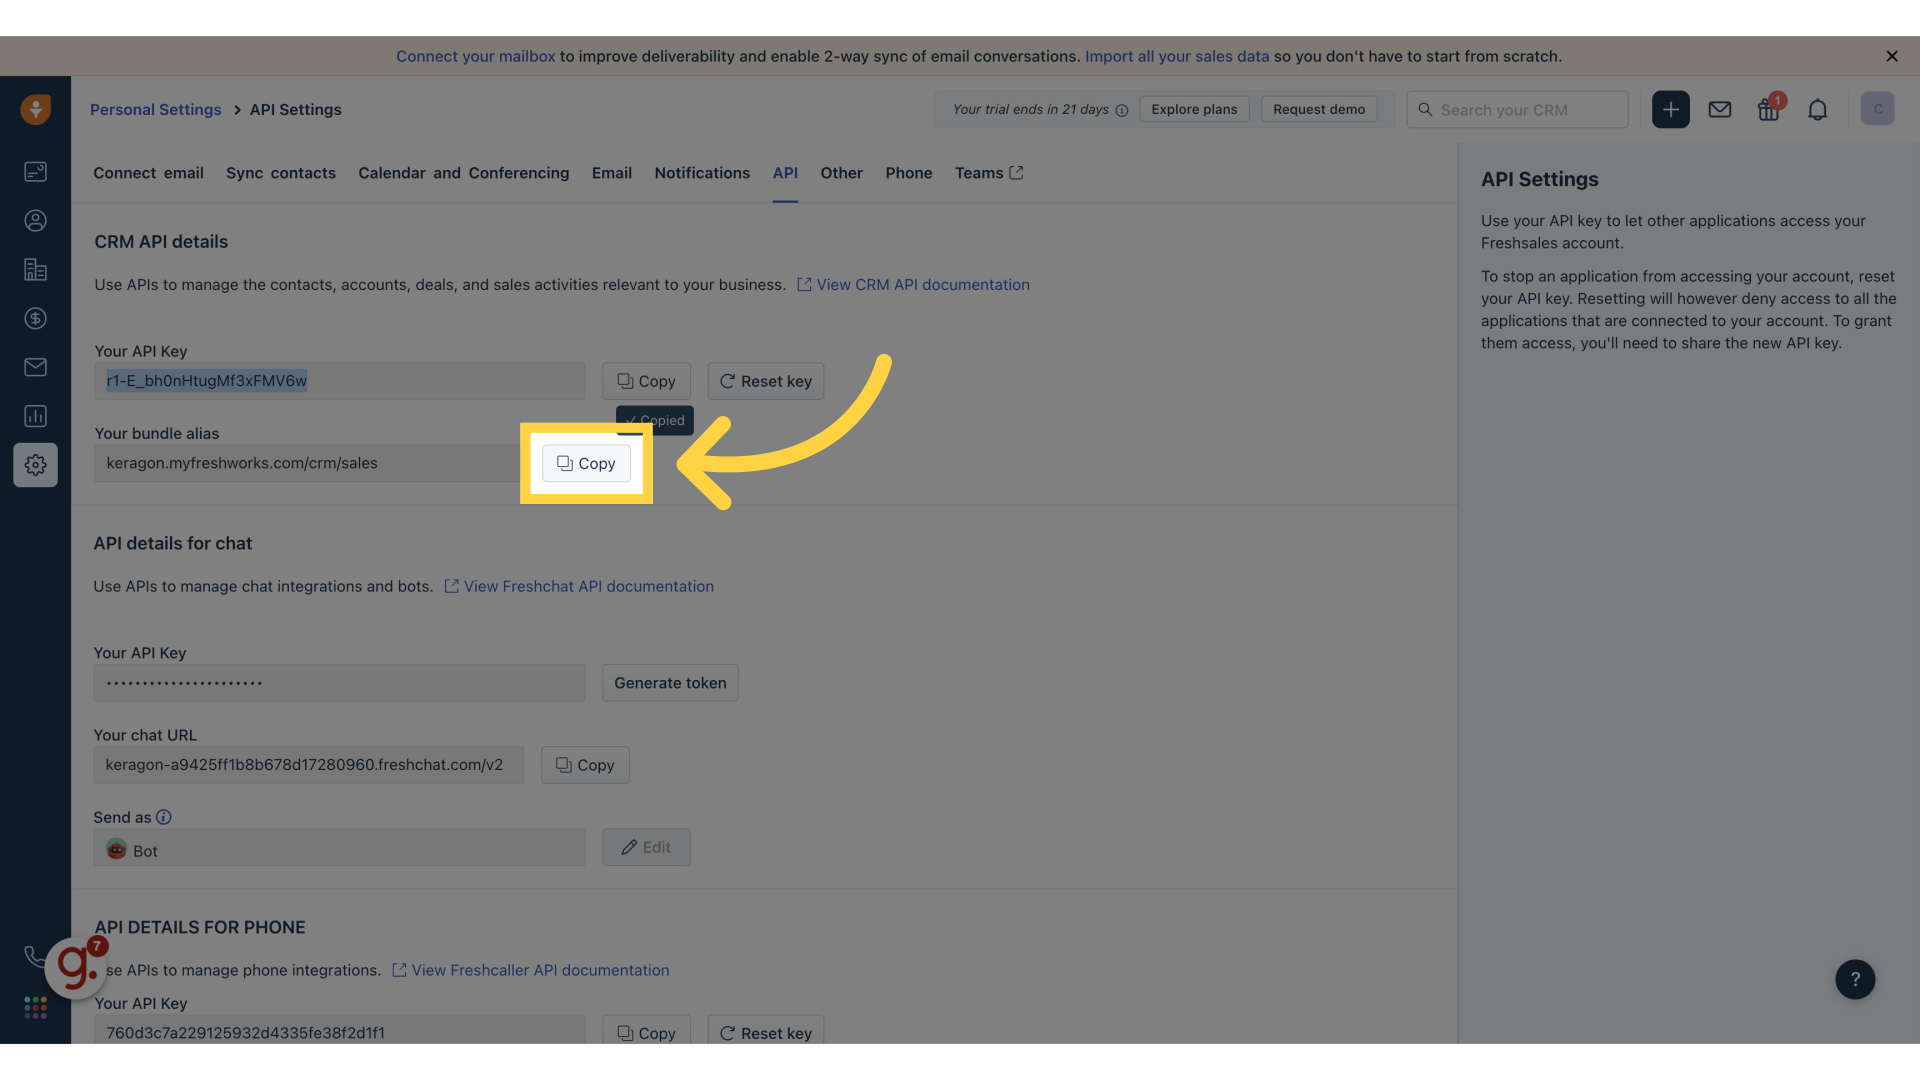
Task: Open Calendar and Conferencing tab
Action: [x=463, y=173]
